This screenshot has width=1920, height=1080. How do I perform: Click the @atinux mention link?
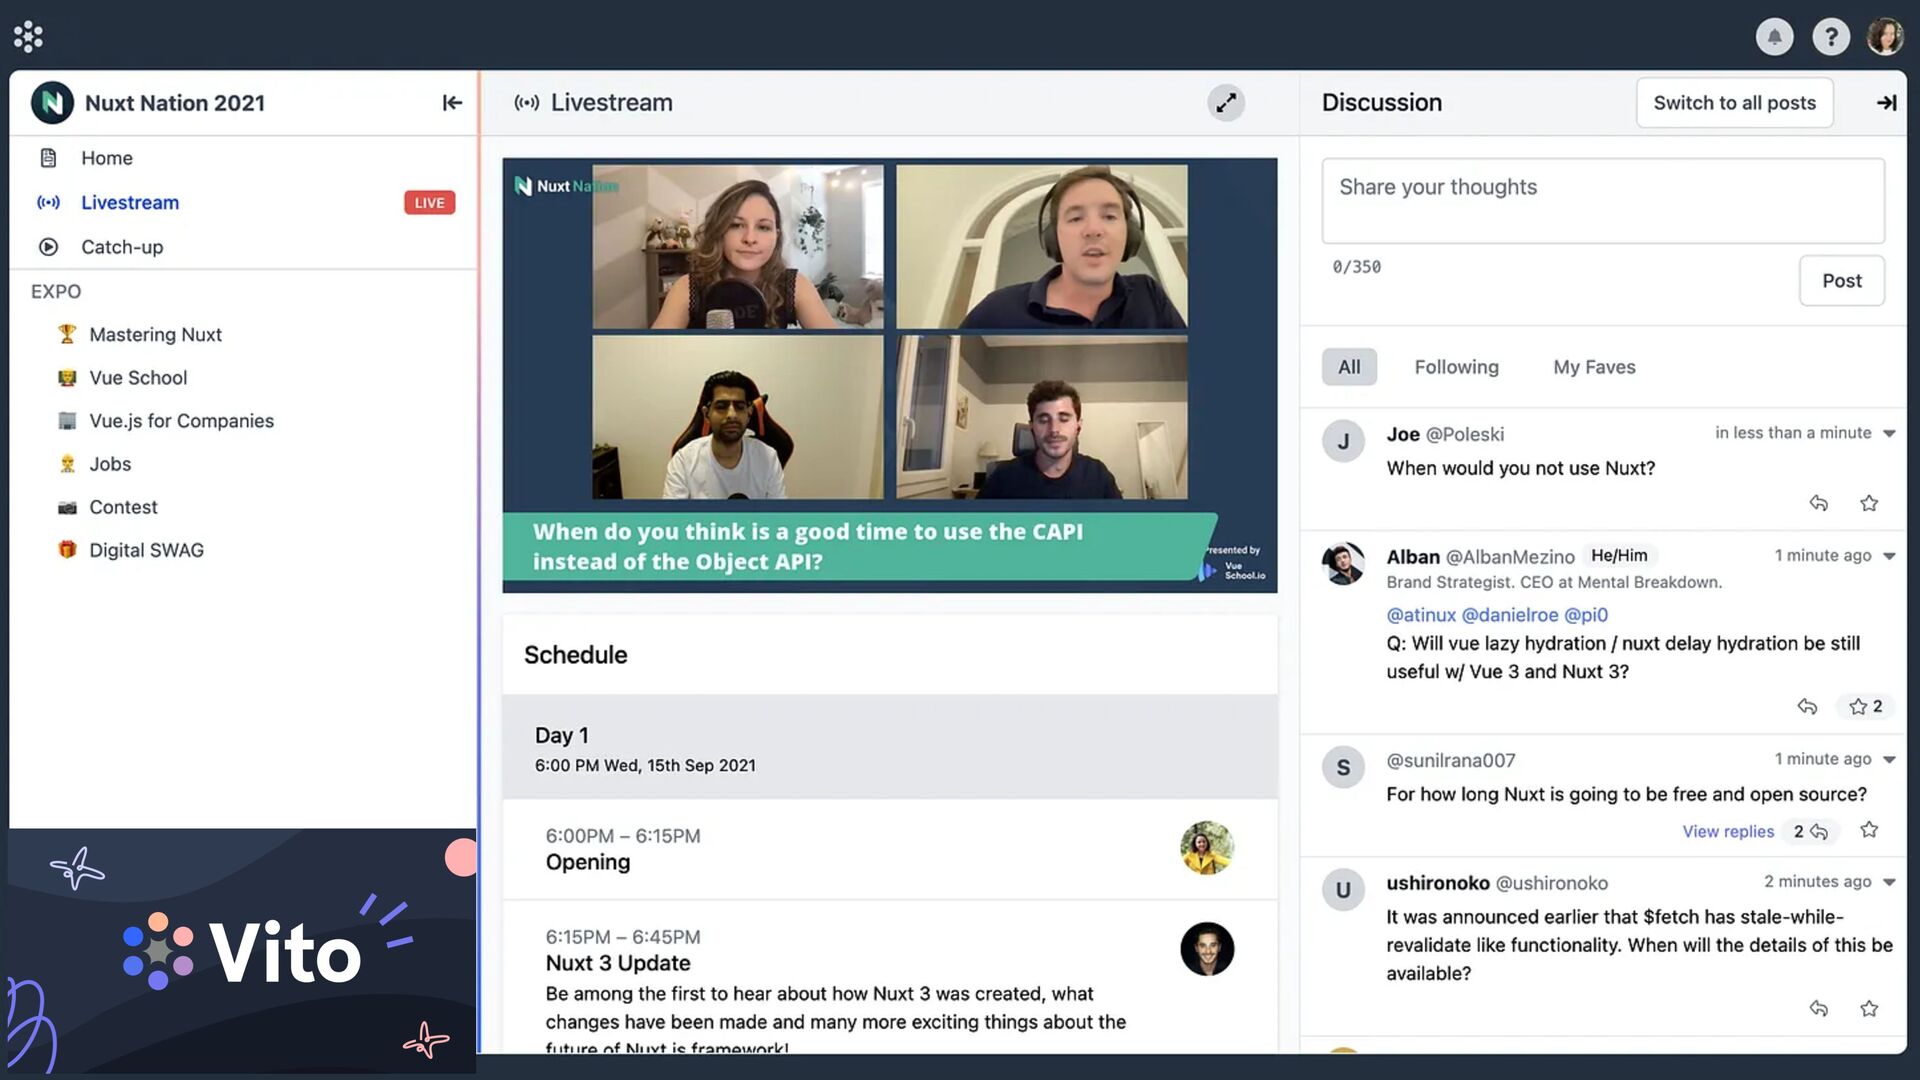1421,615
